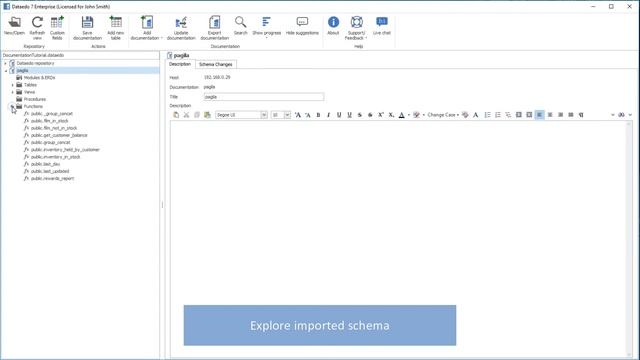
Task: Click the Add documentation ribbon icon
Action: point(147,23)
